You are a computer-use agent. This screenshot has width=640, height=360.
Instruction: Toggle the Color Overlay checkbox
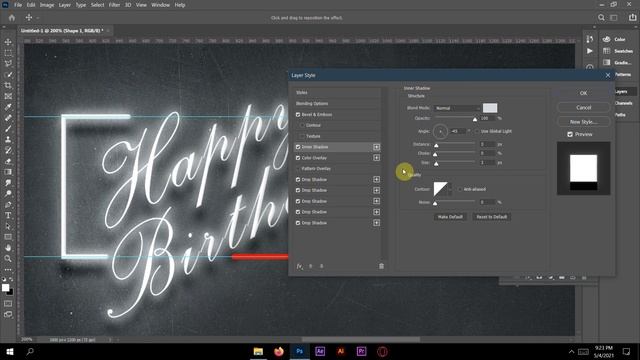298,158
